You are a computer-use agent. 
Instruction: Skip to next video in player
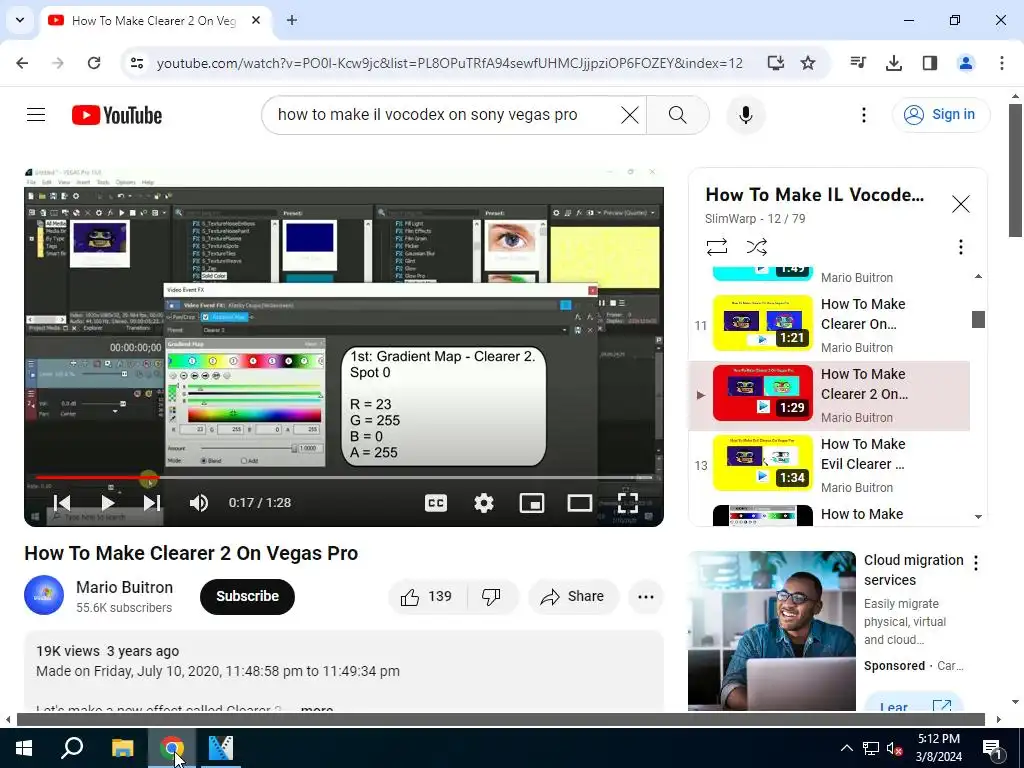(x=152, y=502)
